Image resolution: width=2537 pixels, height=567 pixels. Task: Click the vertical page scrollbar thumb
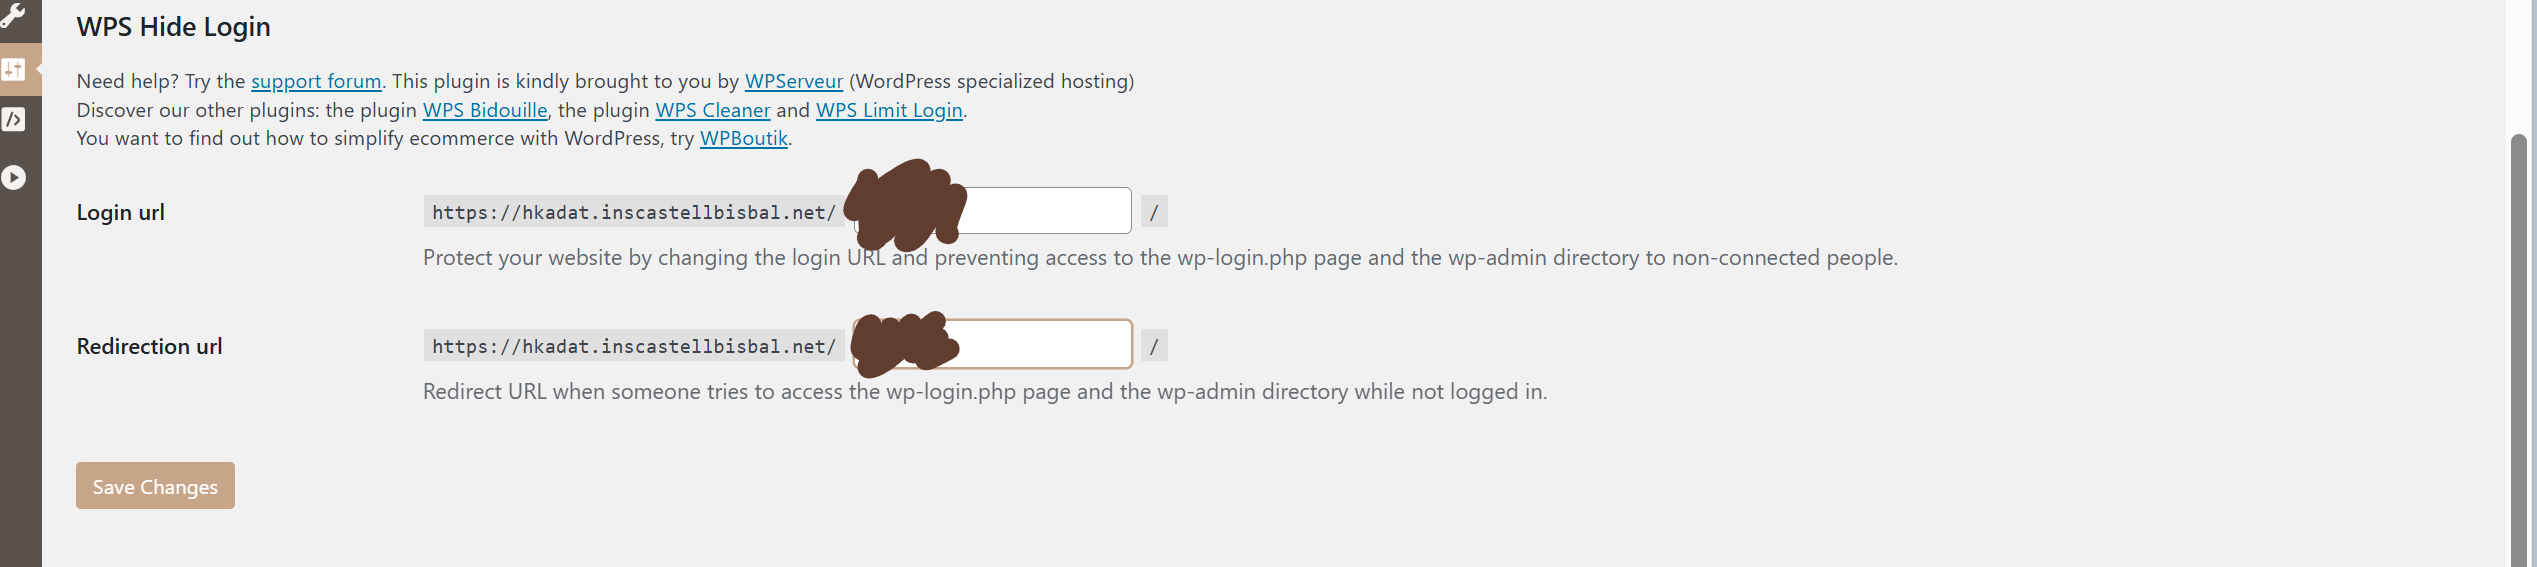pos(2518,350)
